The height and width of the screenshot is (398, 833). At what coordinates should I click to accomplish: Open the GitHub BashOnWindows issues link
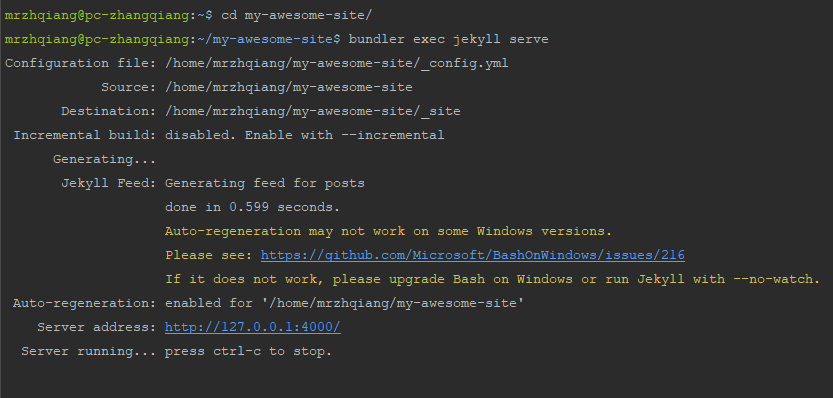[x=472, y=256]
